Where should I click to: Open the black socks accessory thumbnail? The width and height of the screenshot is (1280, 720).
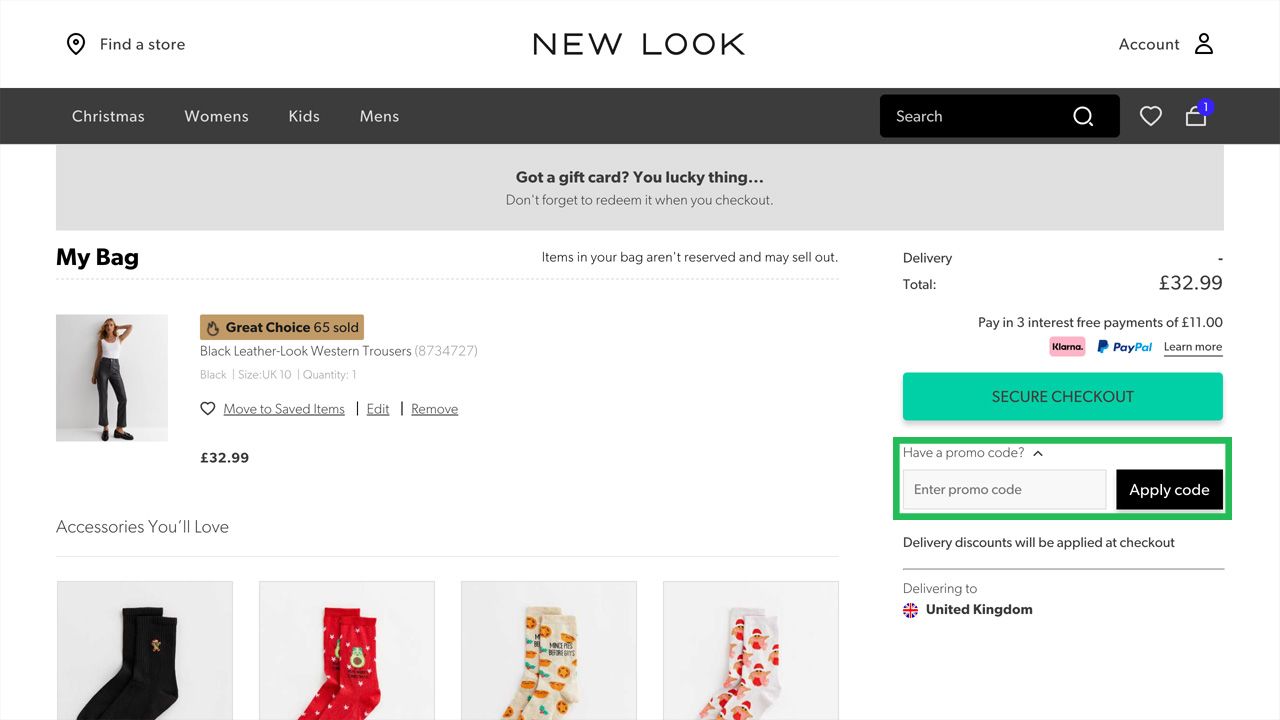pos(145,651)
